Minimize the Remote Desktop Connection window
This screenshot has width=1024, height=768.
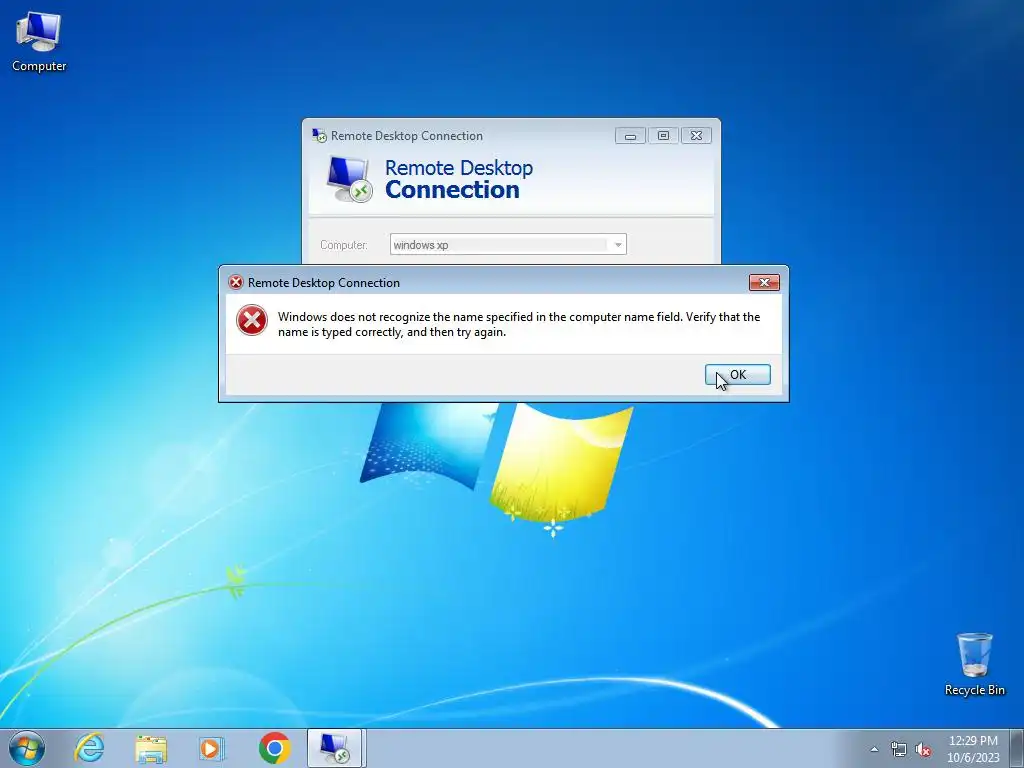coord(630,136)
